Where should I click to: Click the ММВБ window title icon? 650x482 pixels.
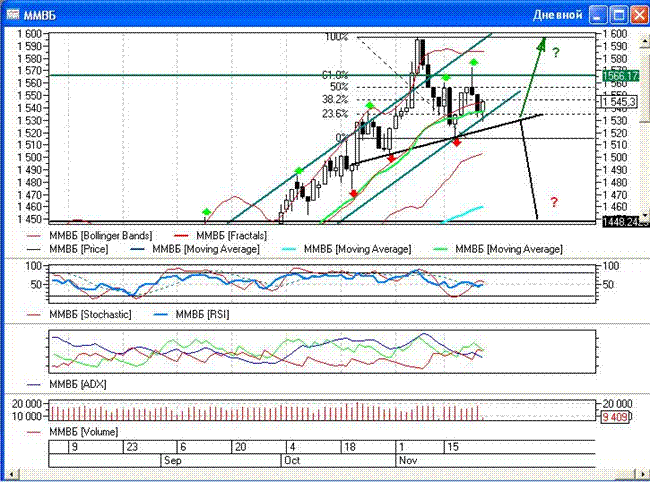pos(14,15)
